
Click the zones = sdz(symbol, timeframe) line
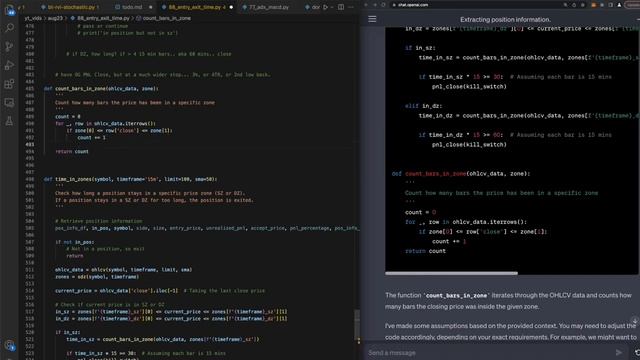97,277
